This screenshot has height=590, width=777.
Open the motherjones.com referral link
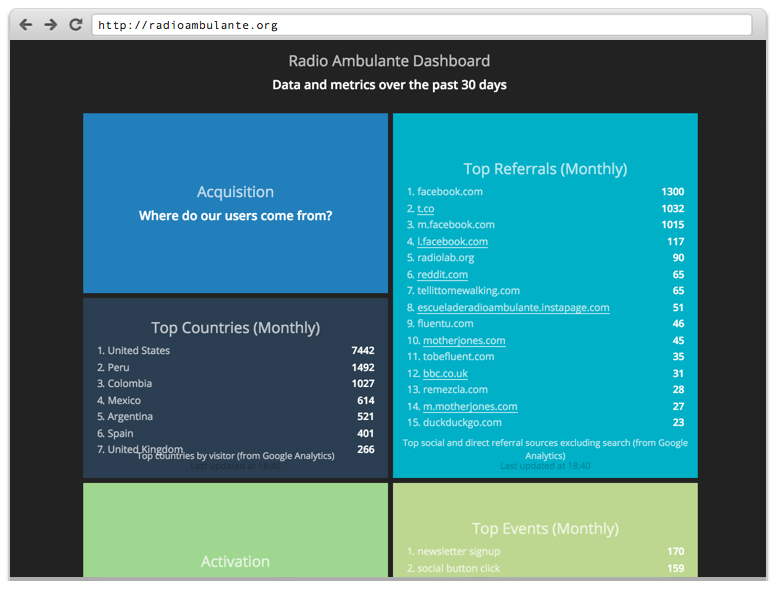pos(464,341)
